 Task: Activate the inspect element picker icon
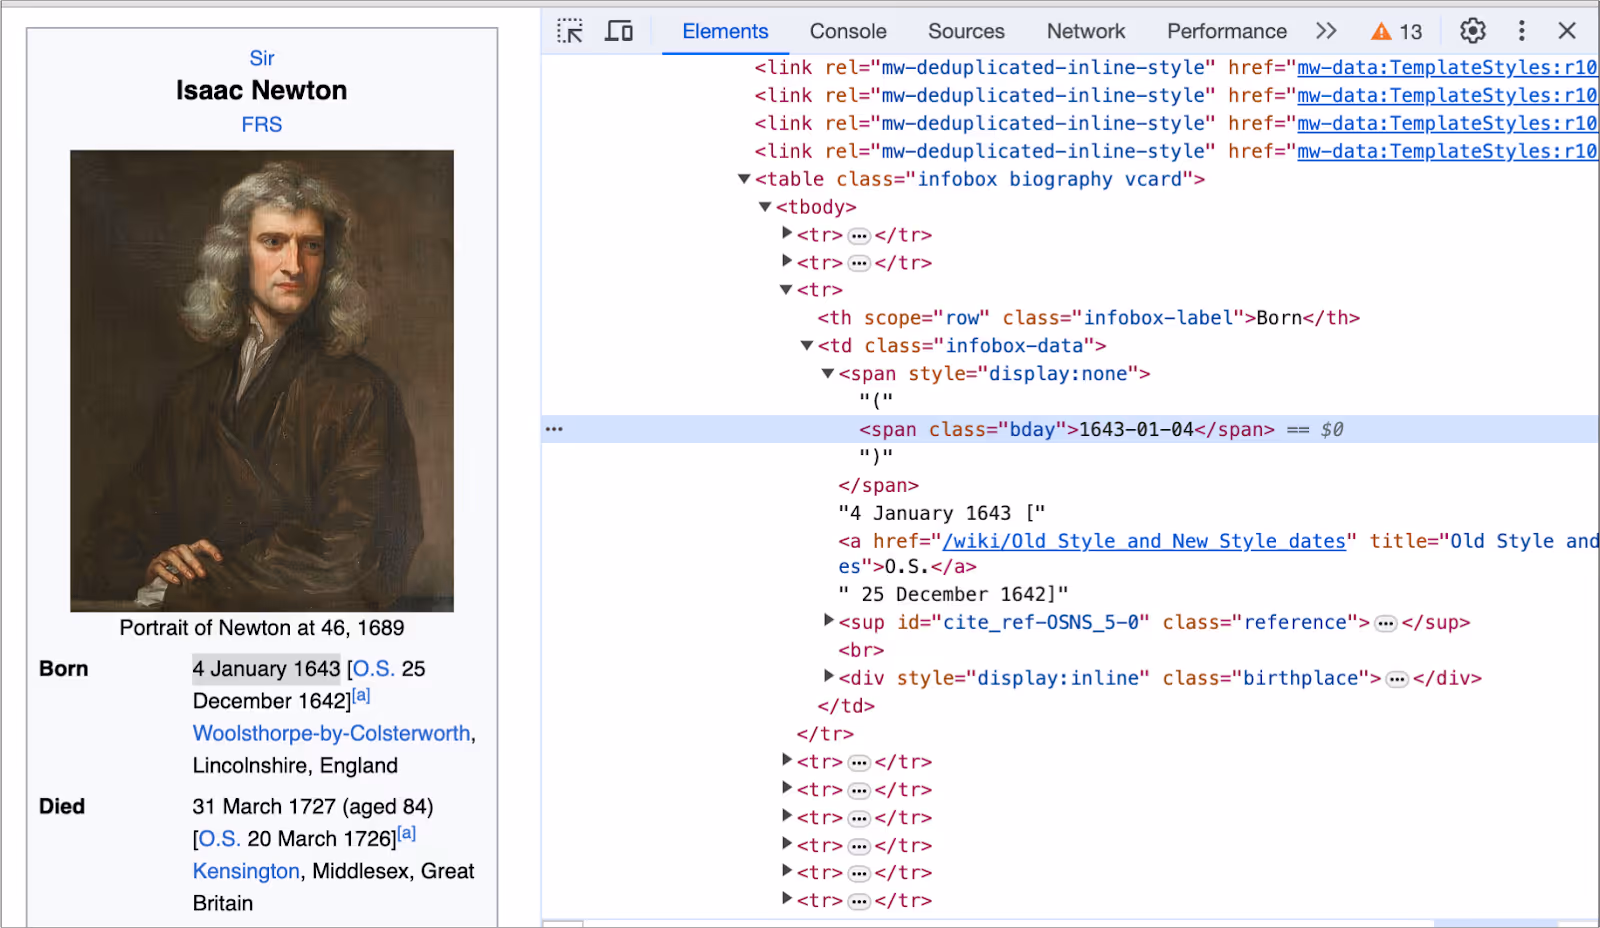pos(570,31)
